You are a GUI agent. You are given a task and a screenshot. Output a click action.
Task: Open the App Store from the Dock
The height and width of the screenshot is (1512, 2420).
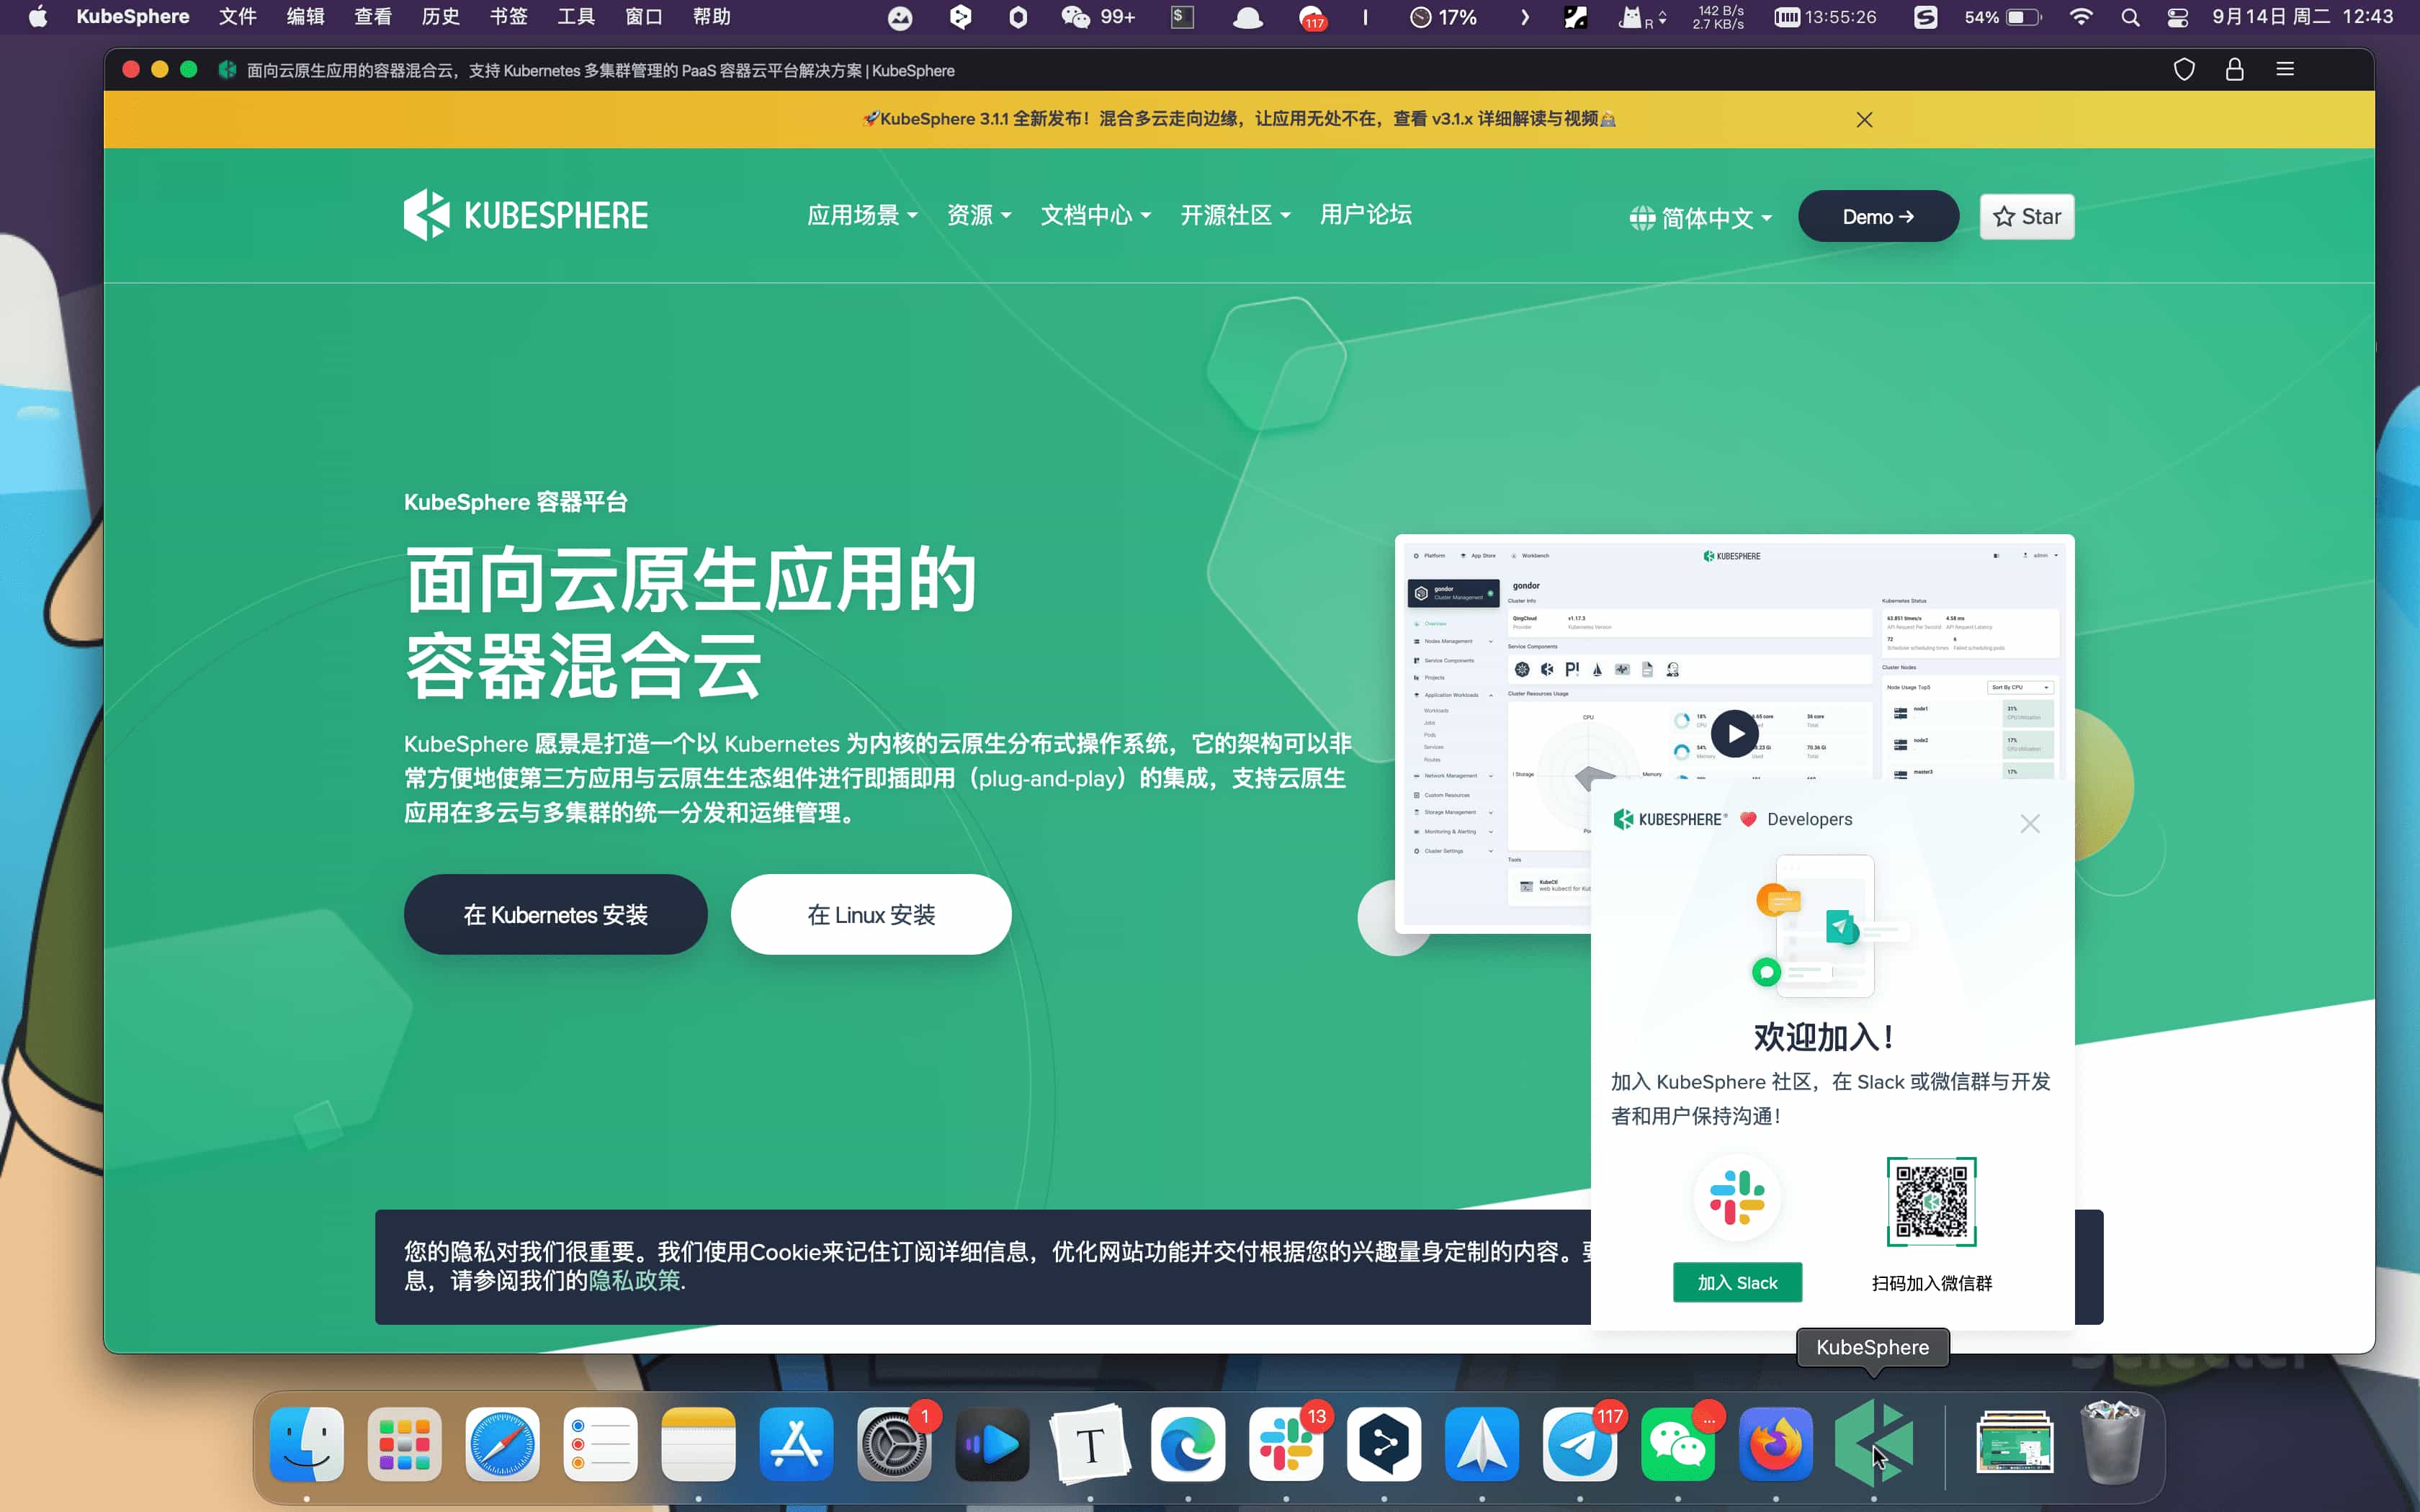click(796, 1444)
